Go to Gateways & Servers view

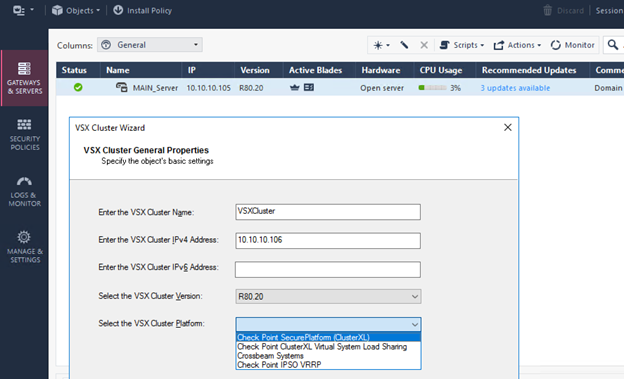pos(24,78)
